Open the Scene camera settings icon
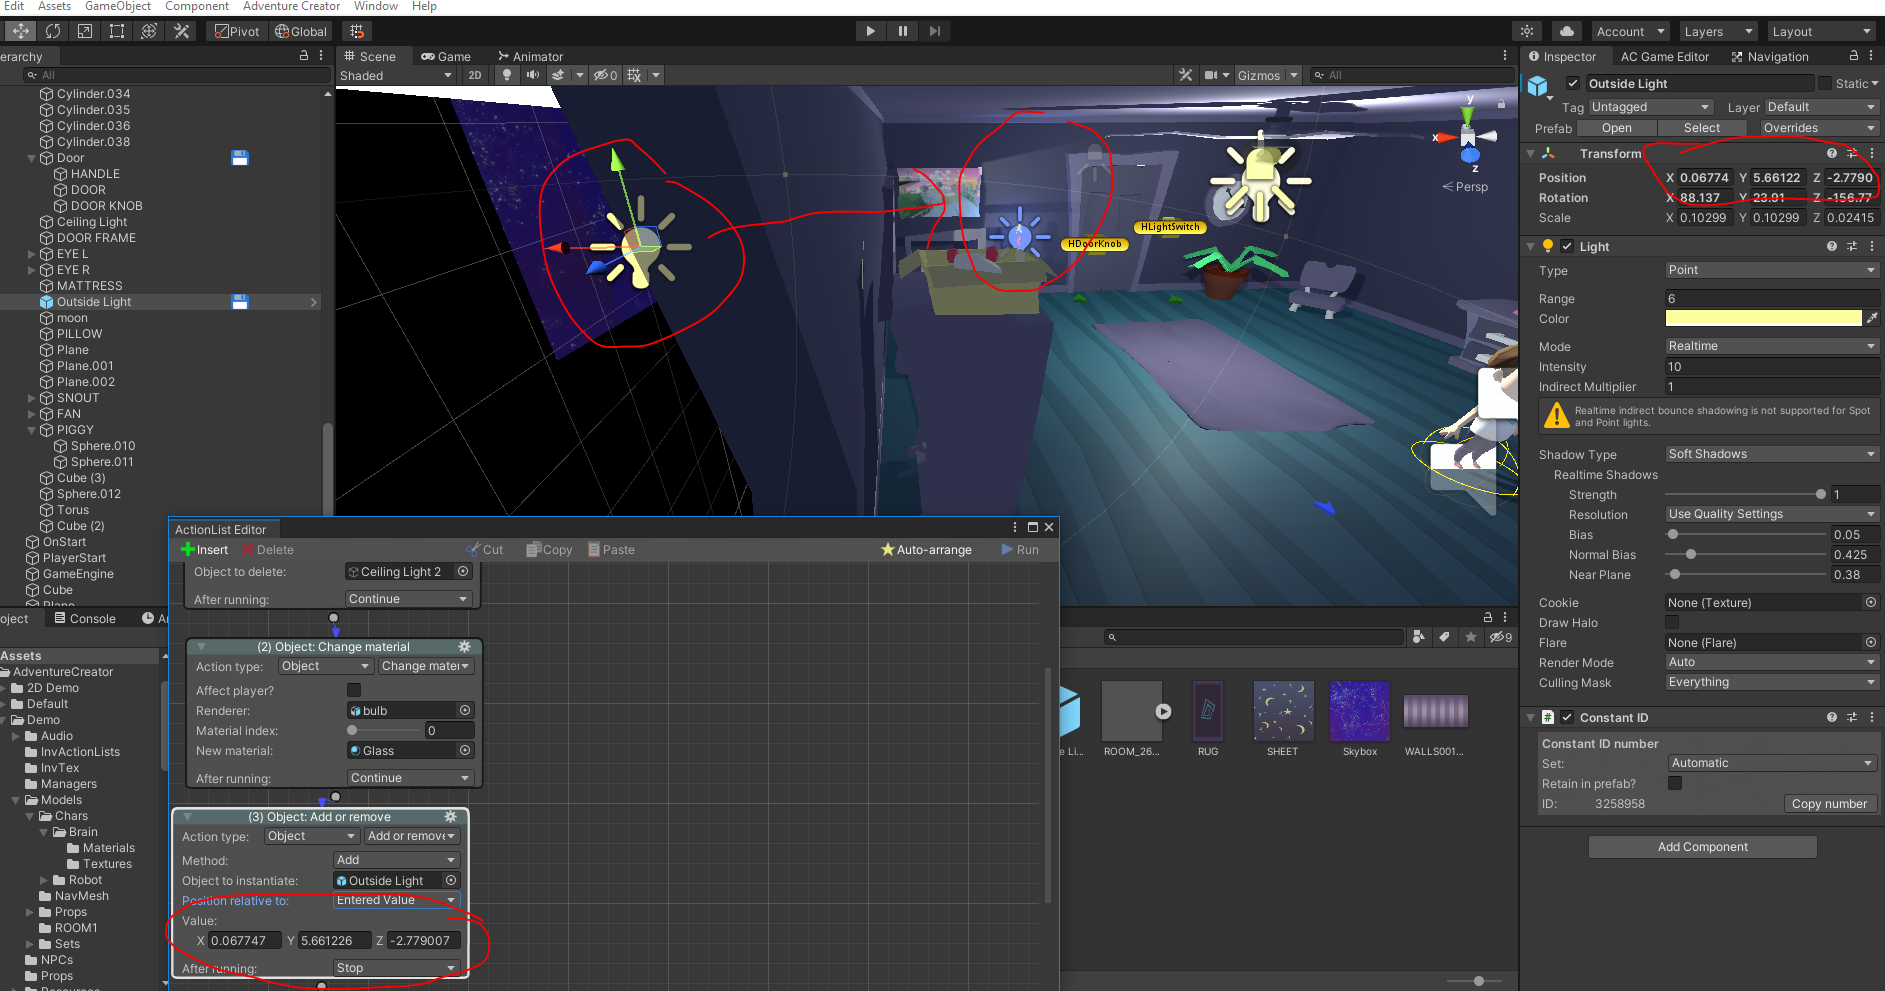This screenshot has height=991, width=1885. coord(1211,75)
